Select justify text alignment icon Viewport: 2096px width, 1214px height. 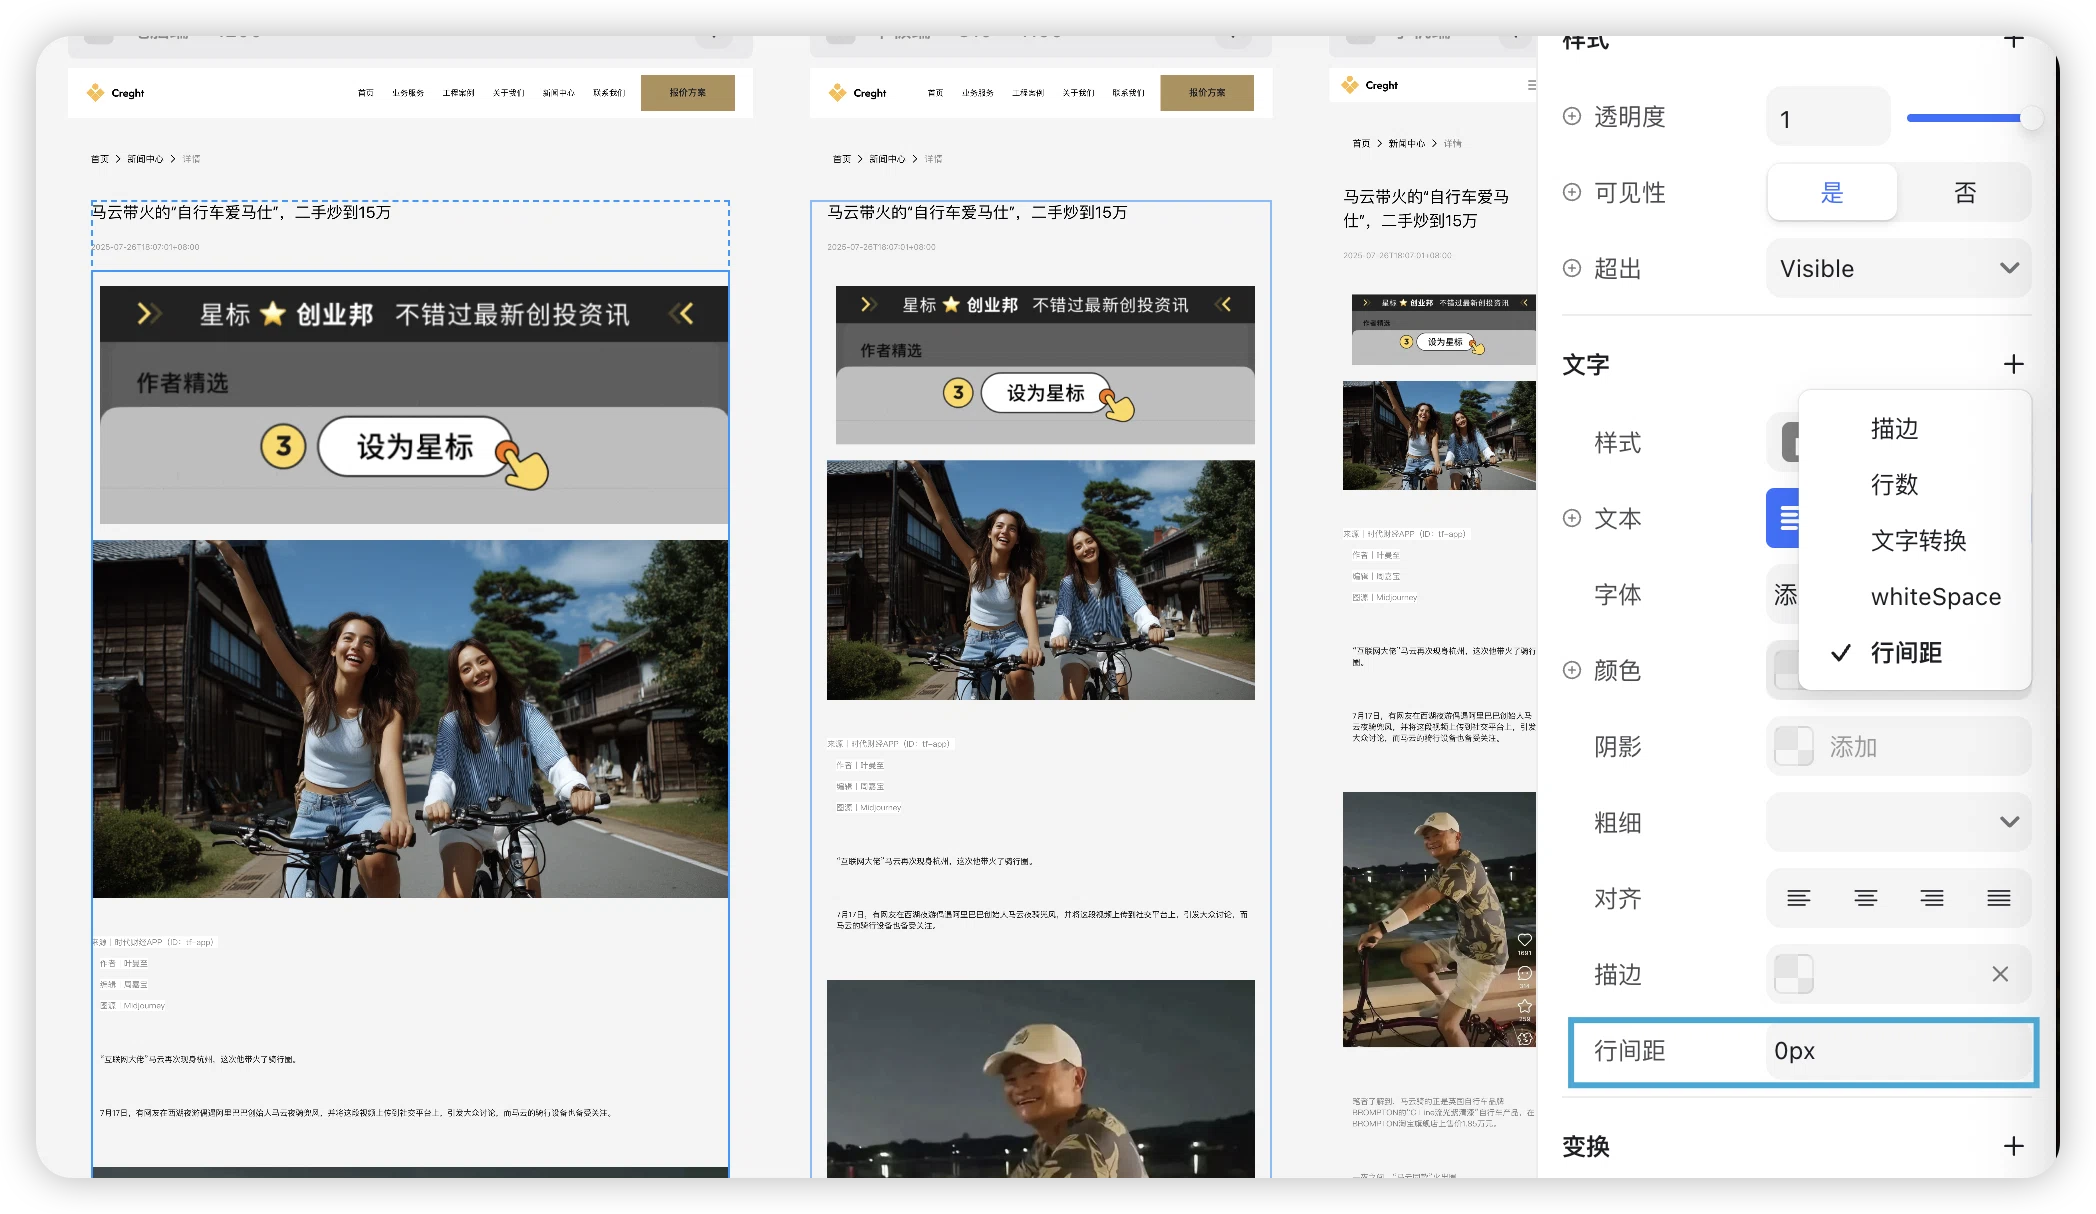[x=1999, y=898]
